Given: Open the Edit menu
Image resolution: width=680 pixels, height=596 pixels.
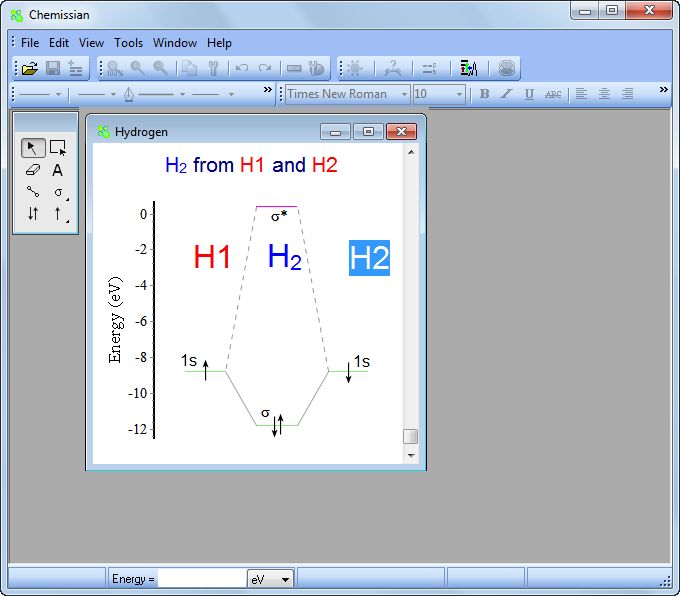Looking at the screenshot, I should tap(59, 43).
